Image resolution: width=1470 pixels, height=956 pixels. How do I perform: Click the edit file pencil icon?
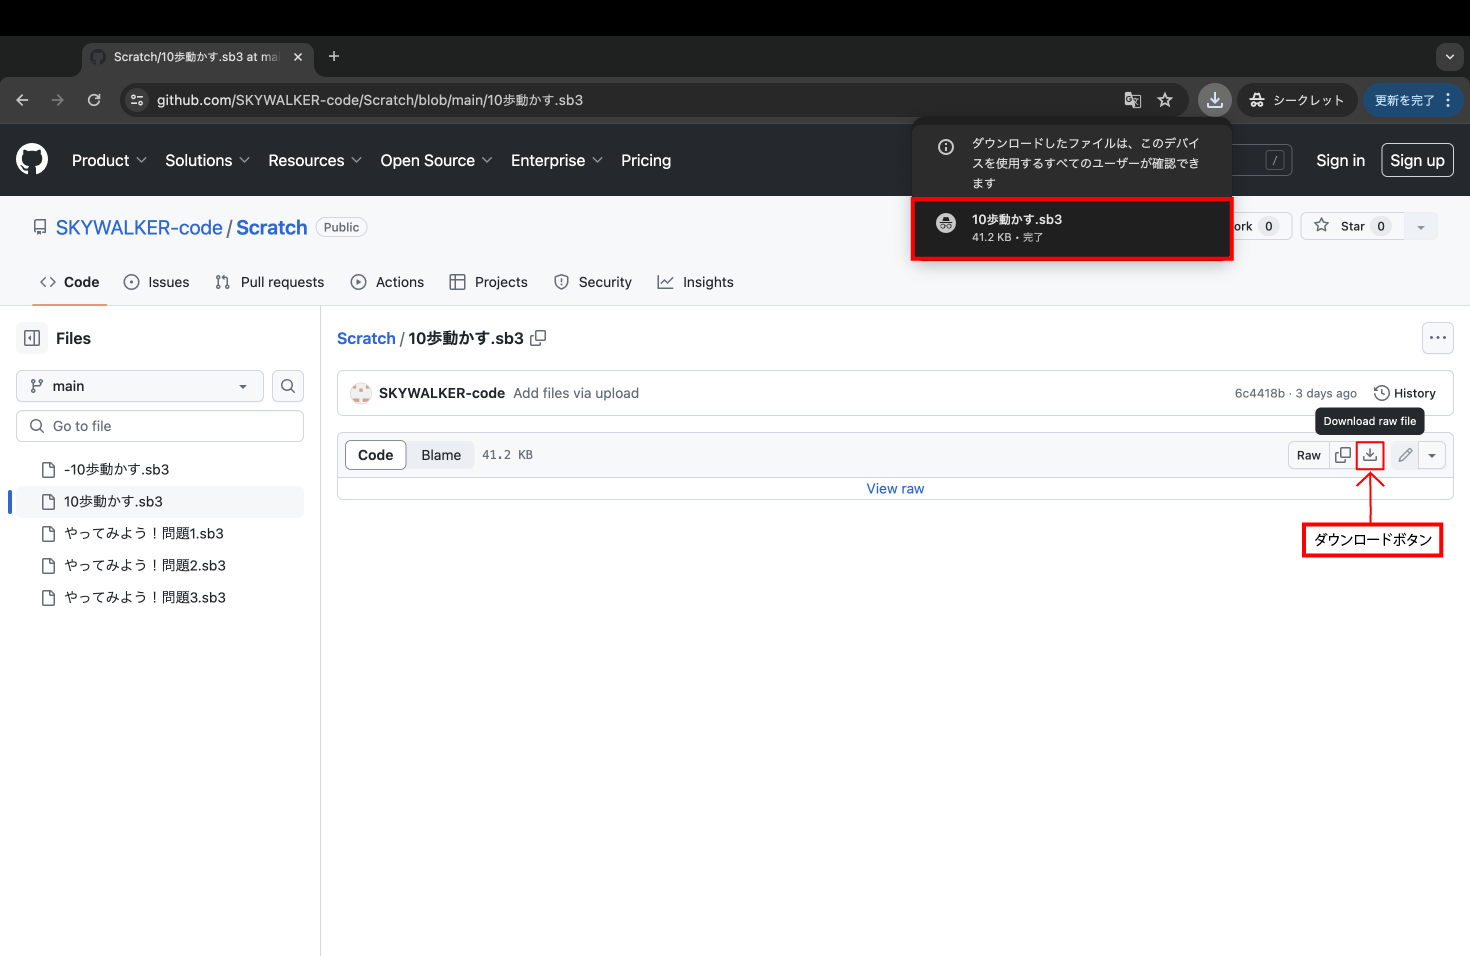click(1405, 455)
